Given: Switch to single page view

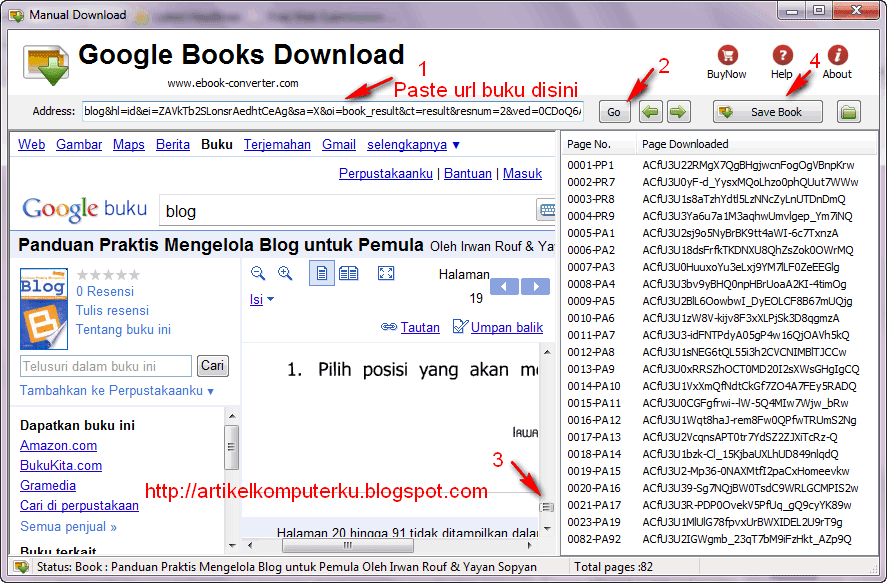Looking at the screenshot, I should point(322,274).
